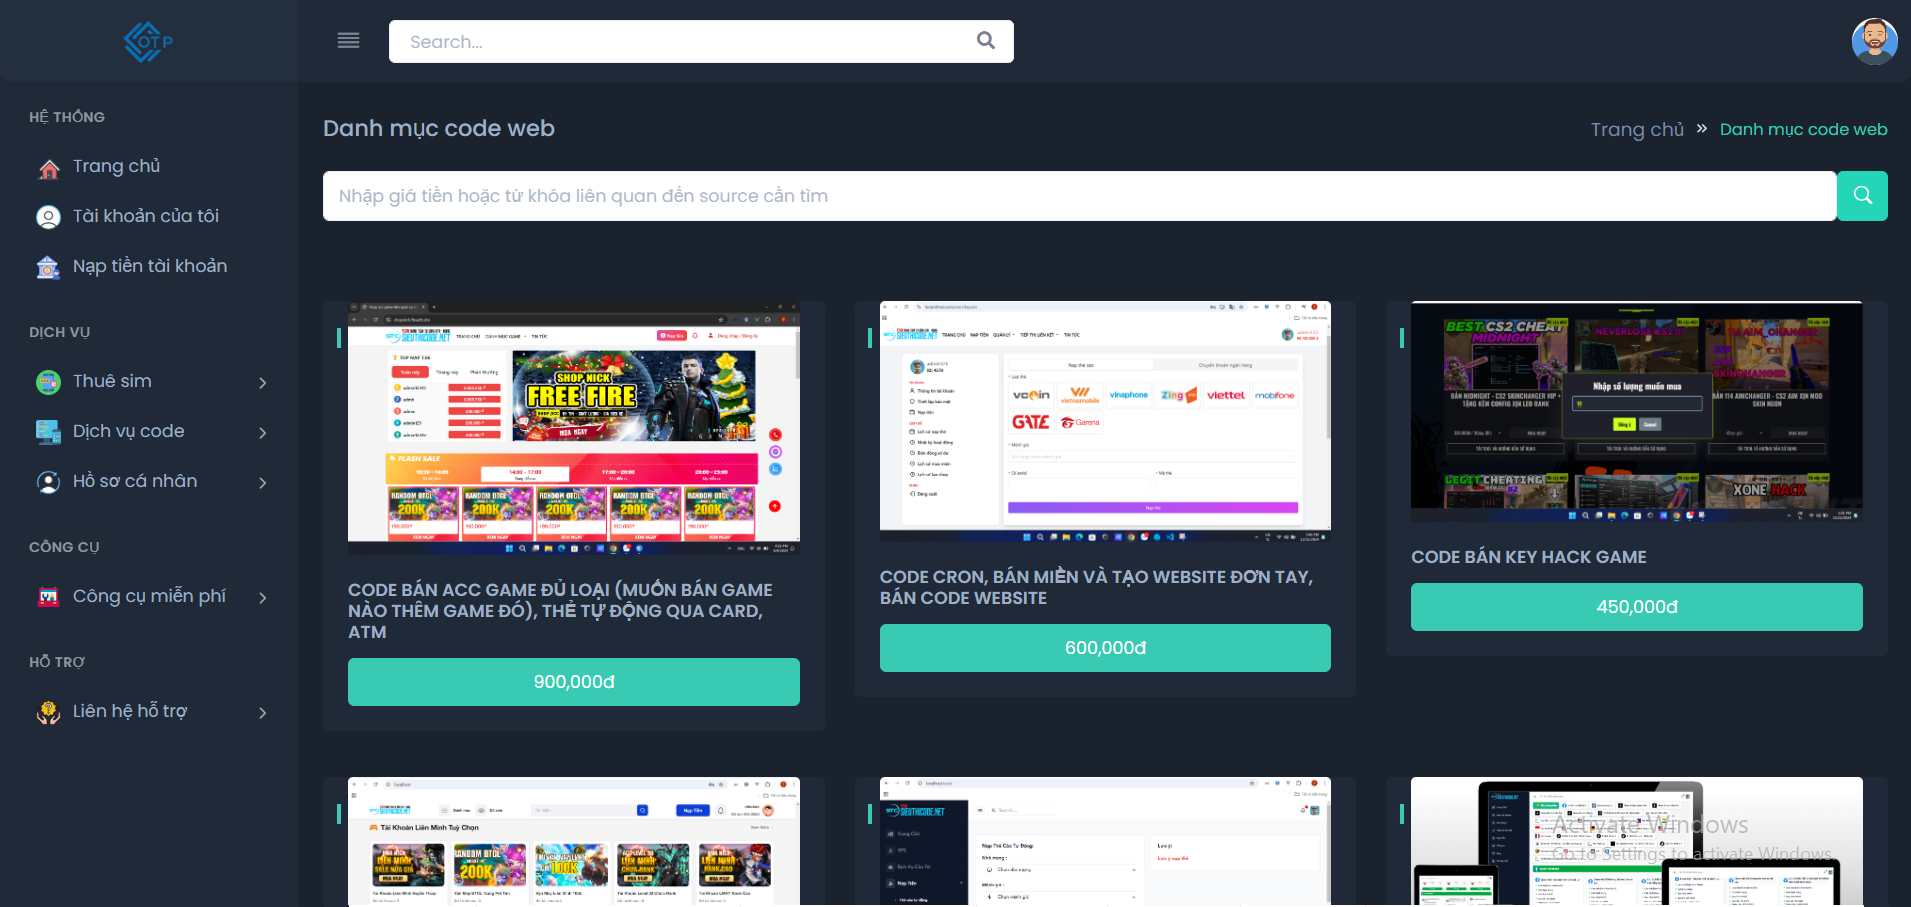The height and width of the screenshot is (907, 1911).
Task: Click the bank icon beside Nạp tiền tài khoản
Action: tap(48, 267)
